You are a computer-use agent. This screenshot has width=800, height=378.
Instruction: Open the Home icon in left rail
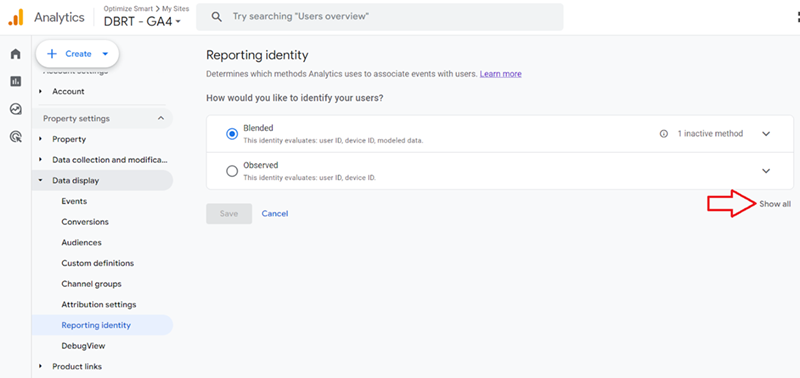(x=16, y=54)
